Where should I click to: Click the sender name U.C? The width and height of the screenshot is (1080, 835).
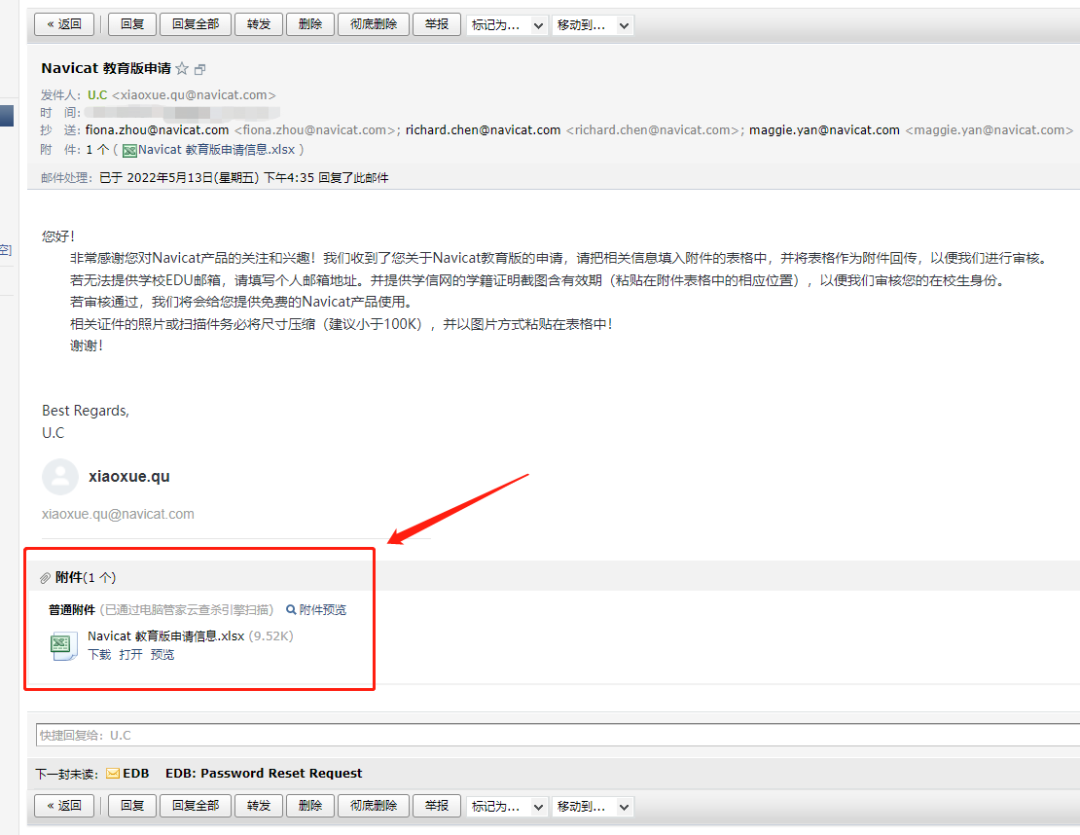(x=97, y=95)
